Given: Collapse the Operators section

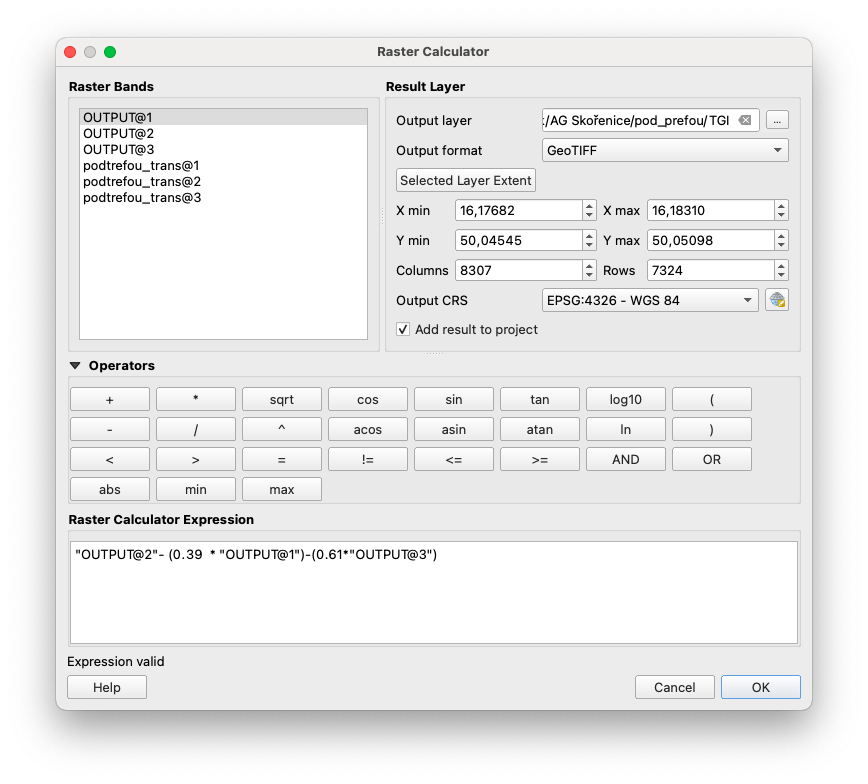Looking at the screenshot, I should coord(75,366).
